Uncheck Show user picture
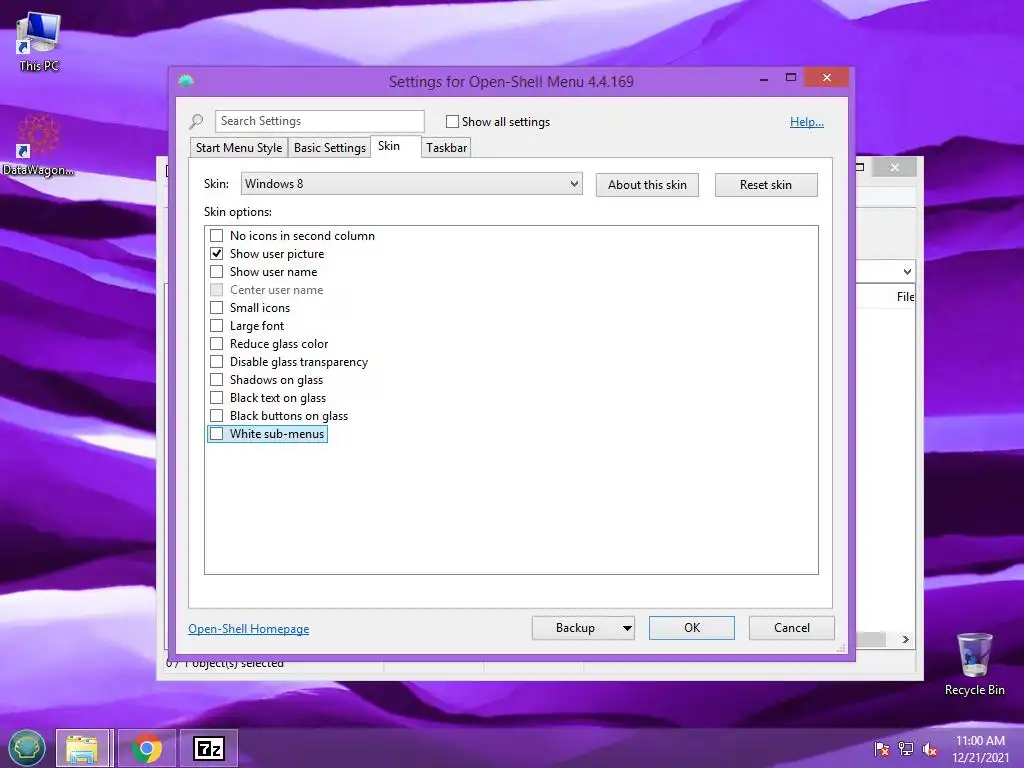The height and width of the screenshot is (768, 1024). (x=217, y=253)
